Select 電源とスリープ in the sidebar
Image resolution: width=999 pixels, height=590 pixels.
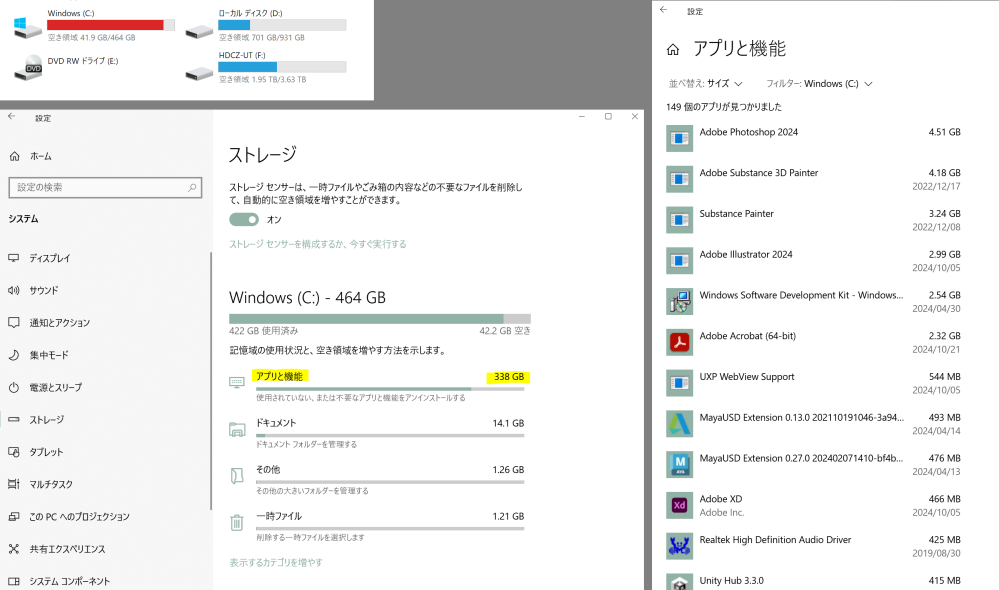tap(56, 387)
